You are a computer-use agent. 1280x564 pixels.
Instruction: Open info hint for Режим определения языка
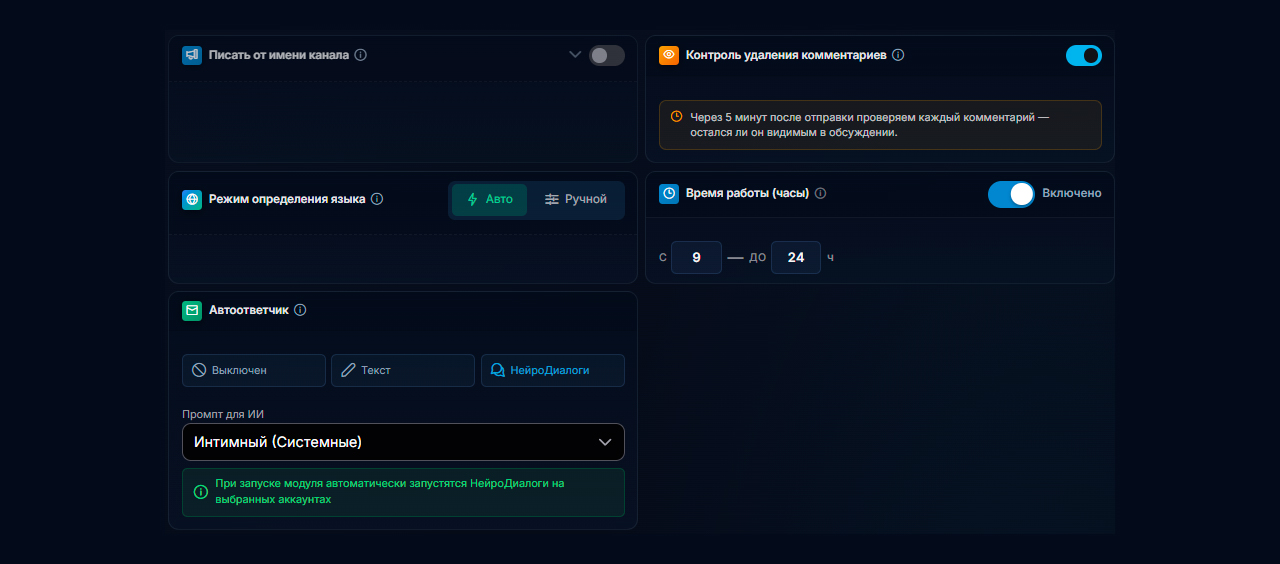[377, 199]
